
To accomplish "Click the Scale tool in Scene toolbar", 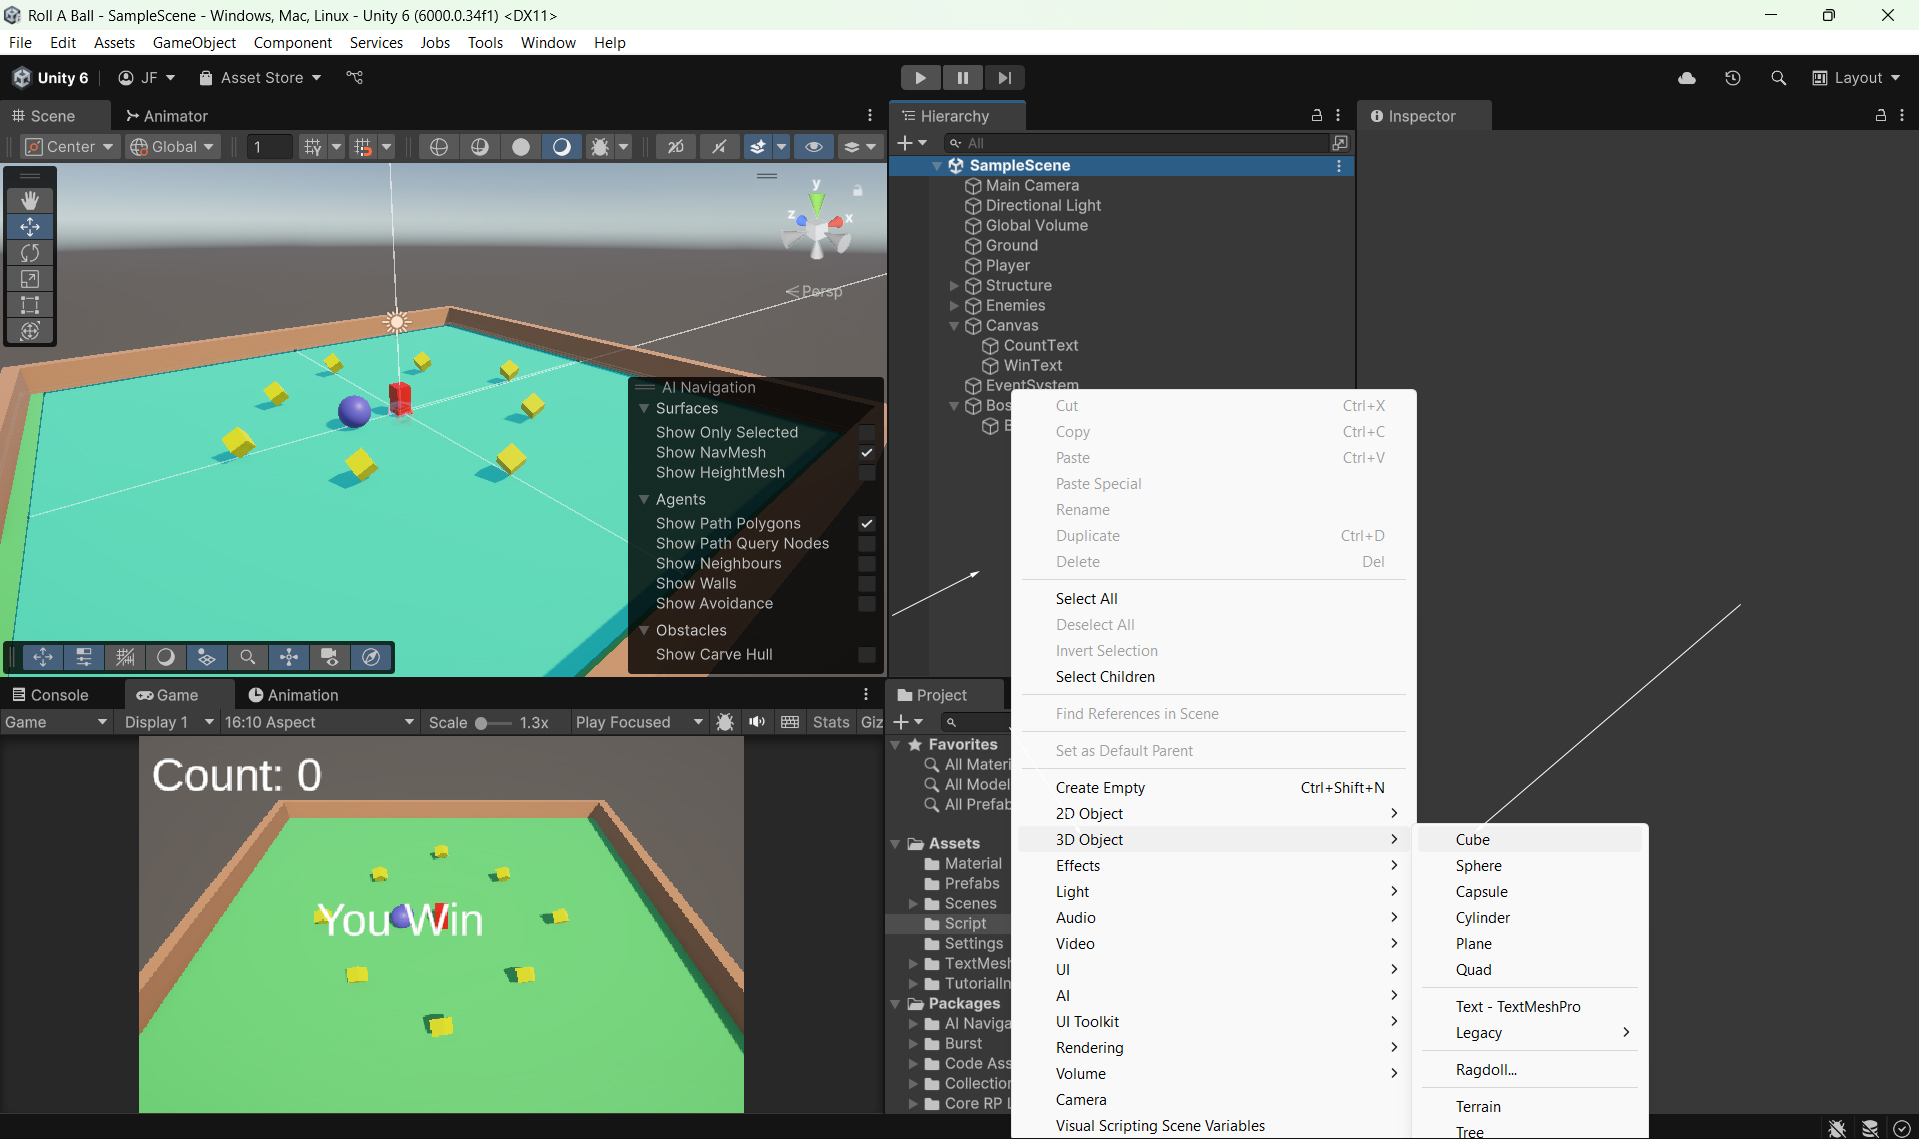I will [x=30, y=279].
